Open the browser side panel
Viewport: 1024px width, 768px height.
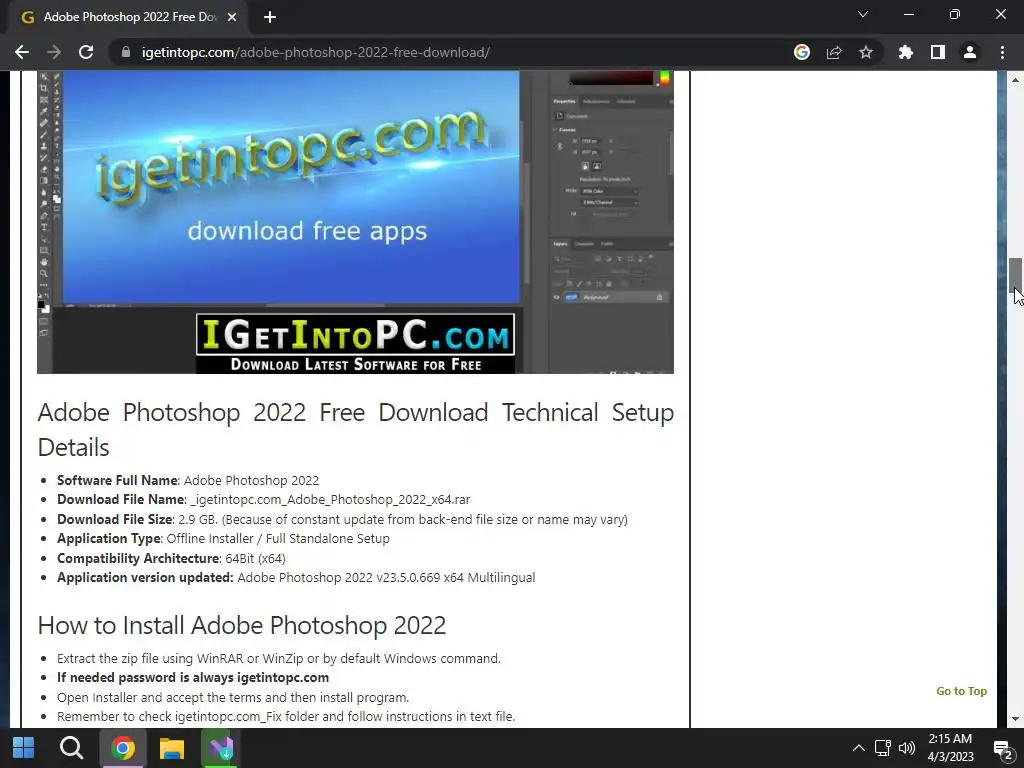point(938,52)
